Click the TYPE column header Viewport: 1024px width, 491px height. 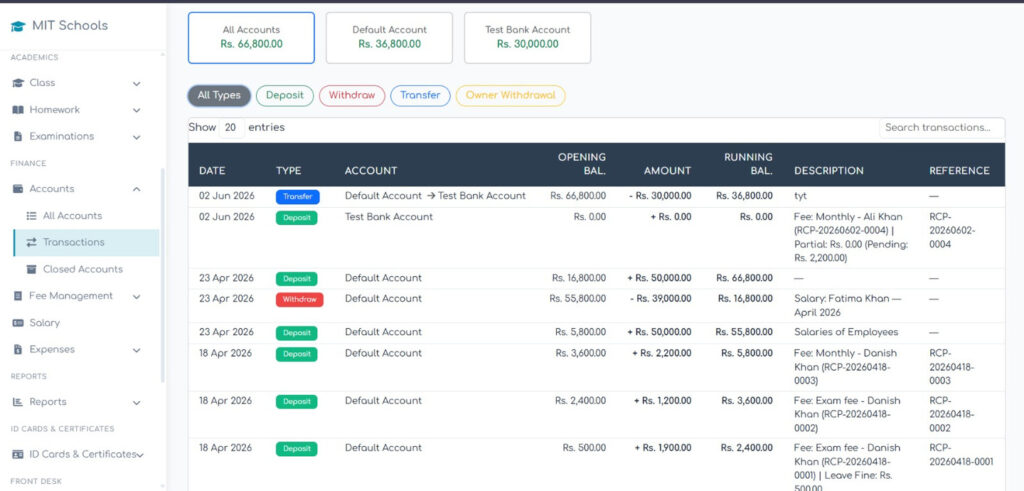coord(289,170)
